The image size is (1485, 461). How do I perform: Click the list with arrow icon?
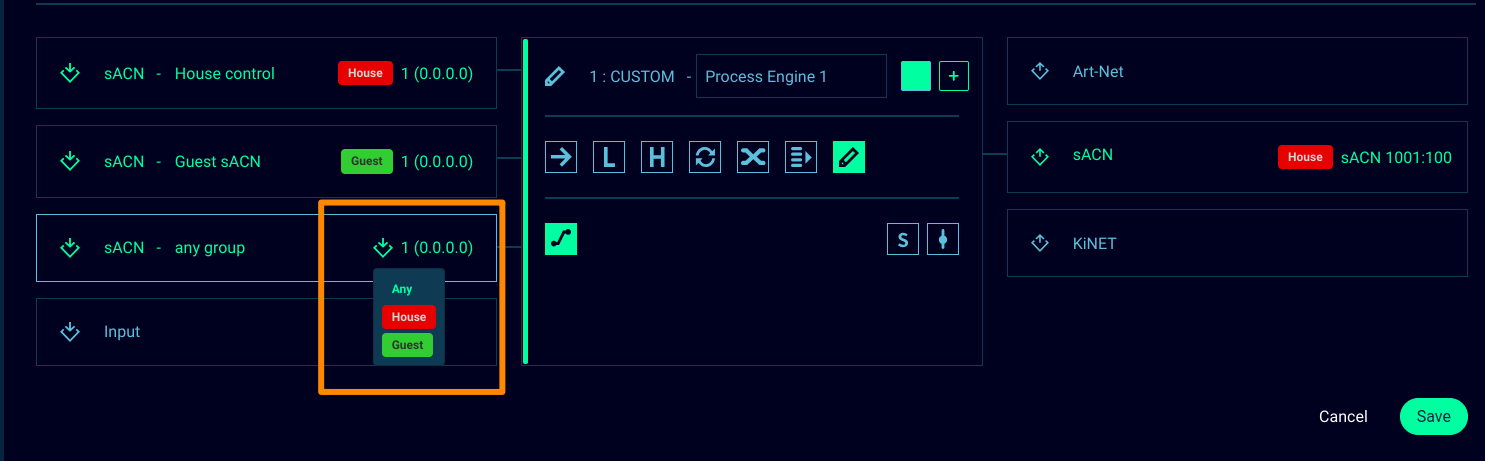pos(801,157)
